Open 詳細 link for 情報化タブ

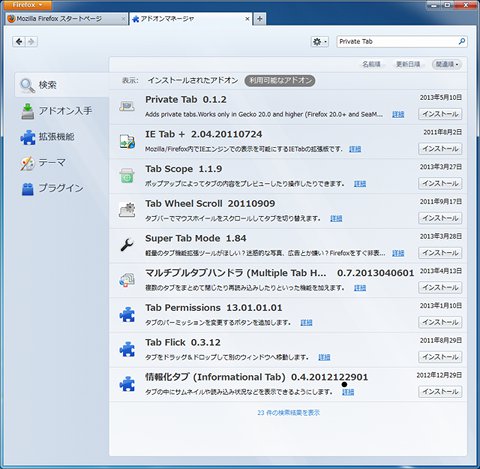(x=348, y=392)
